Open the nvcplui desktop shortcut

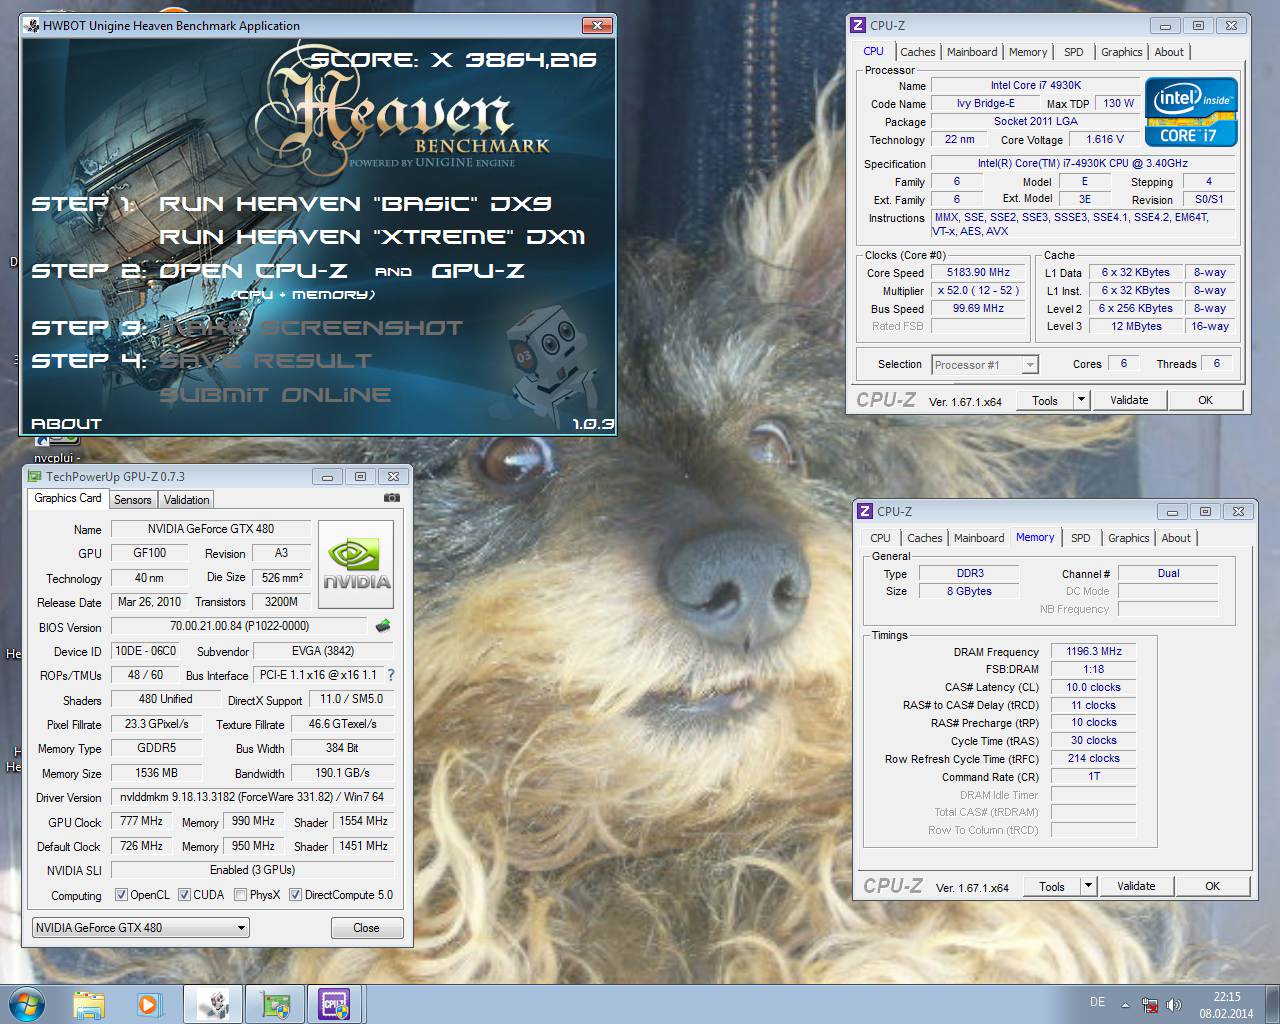[55, 450]
